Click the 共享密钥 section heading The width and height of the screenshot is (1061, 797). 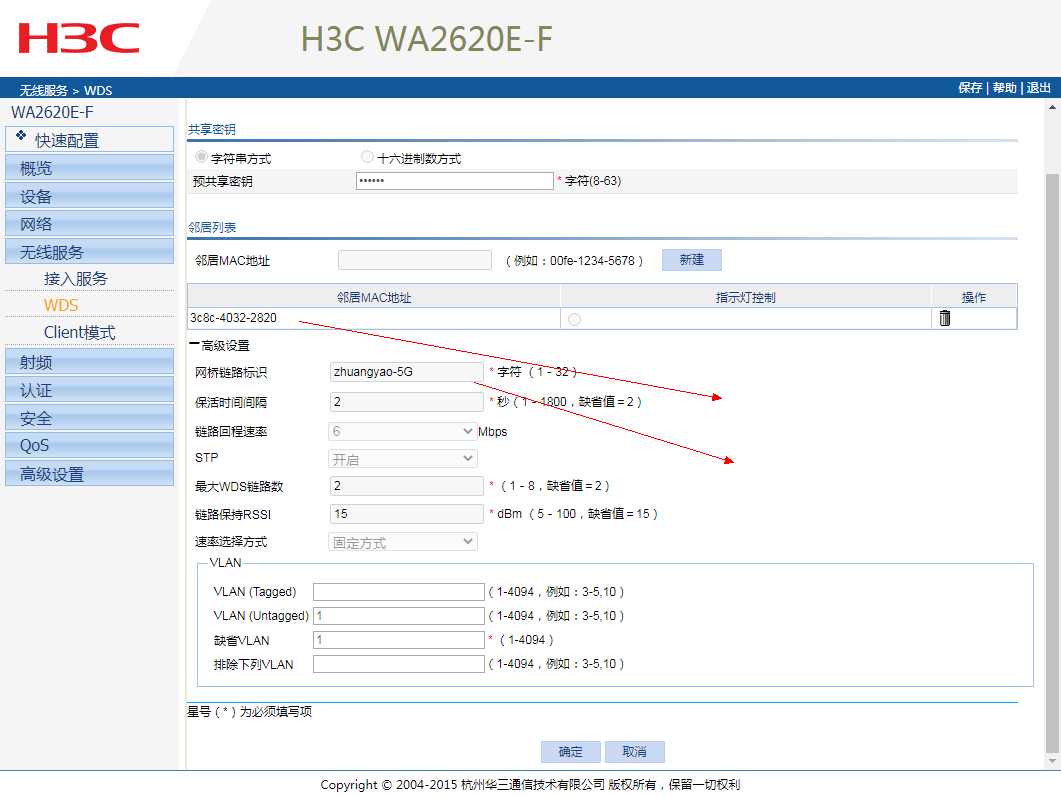(x=212, y=129)
